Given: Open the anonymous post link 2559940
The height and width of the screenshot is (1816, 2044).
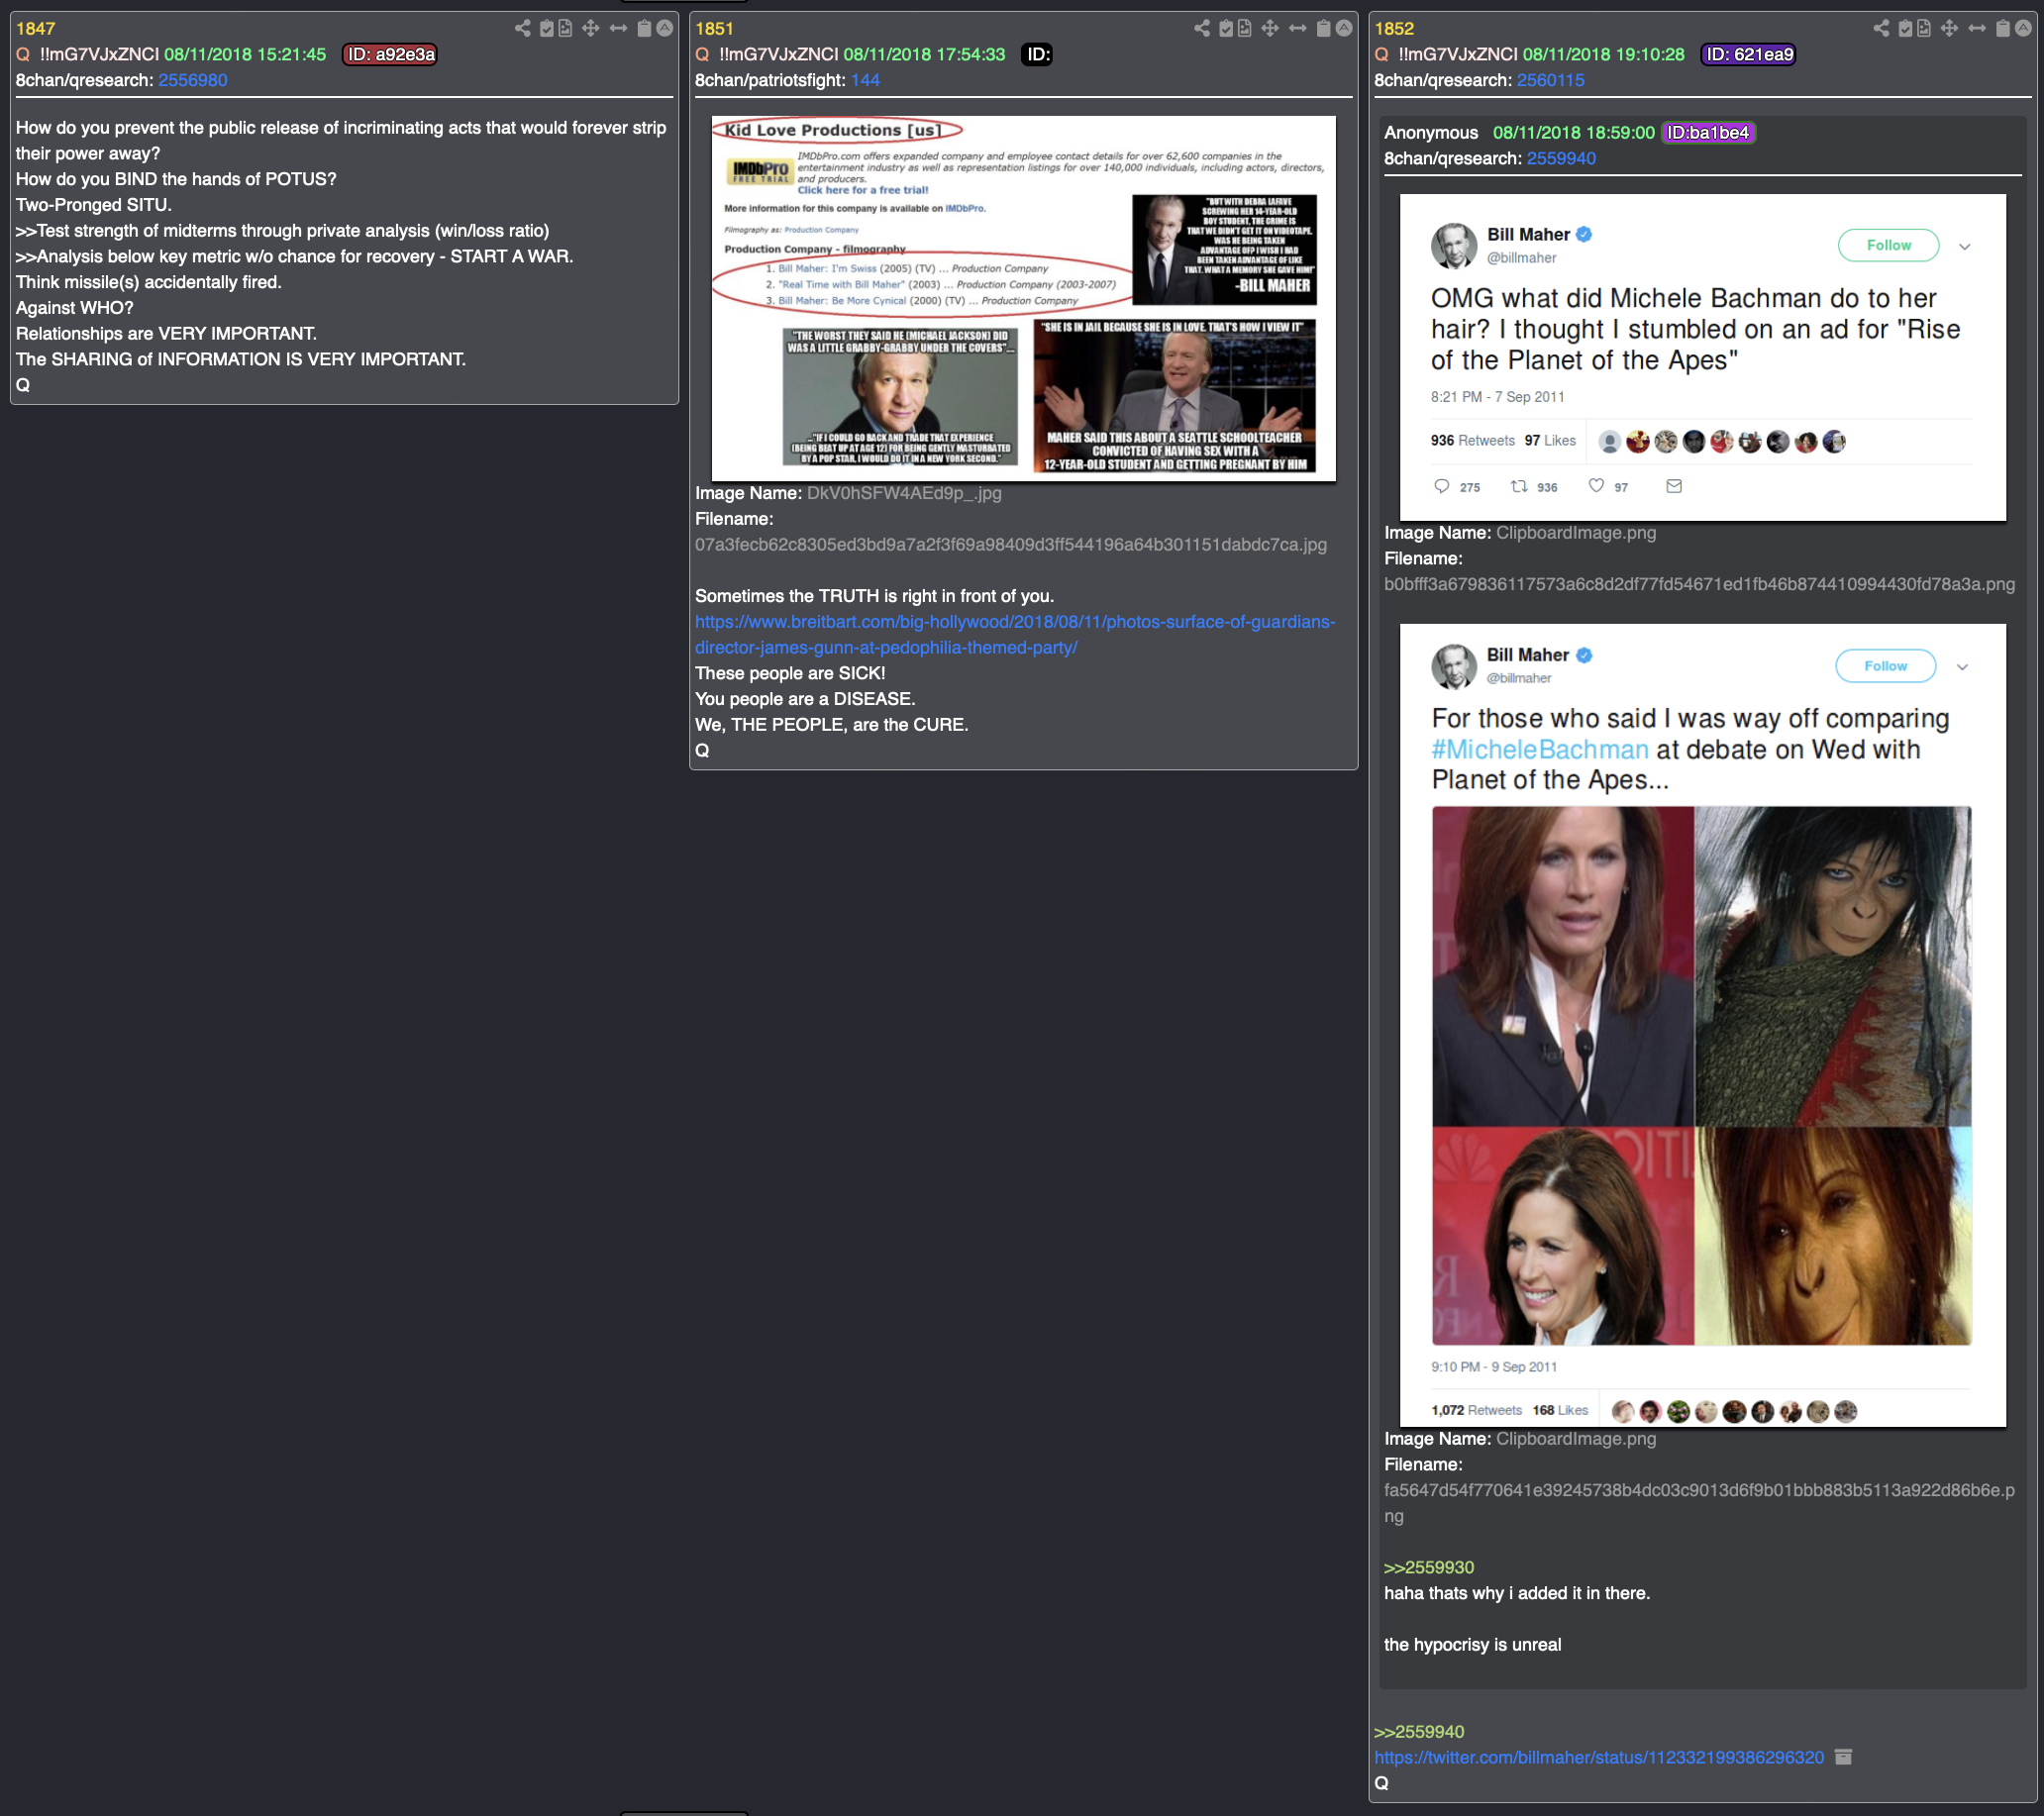Looking at the screenshot, I should click(x=1560, y=158).
